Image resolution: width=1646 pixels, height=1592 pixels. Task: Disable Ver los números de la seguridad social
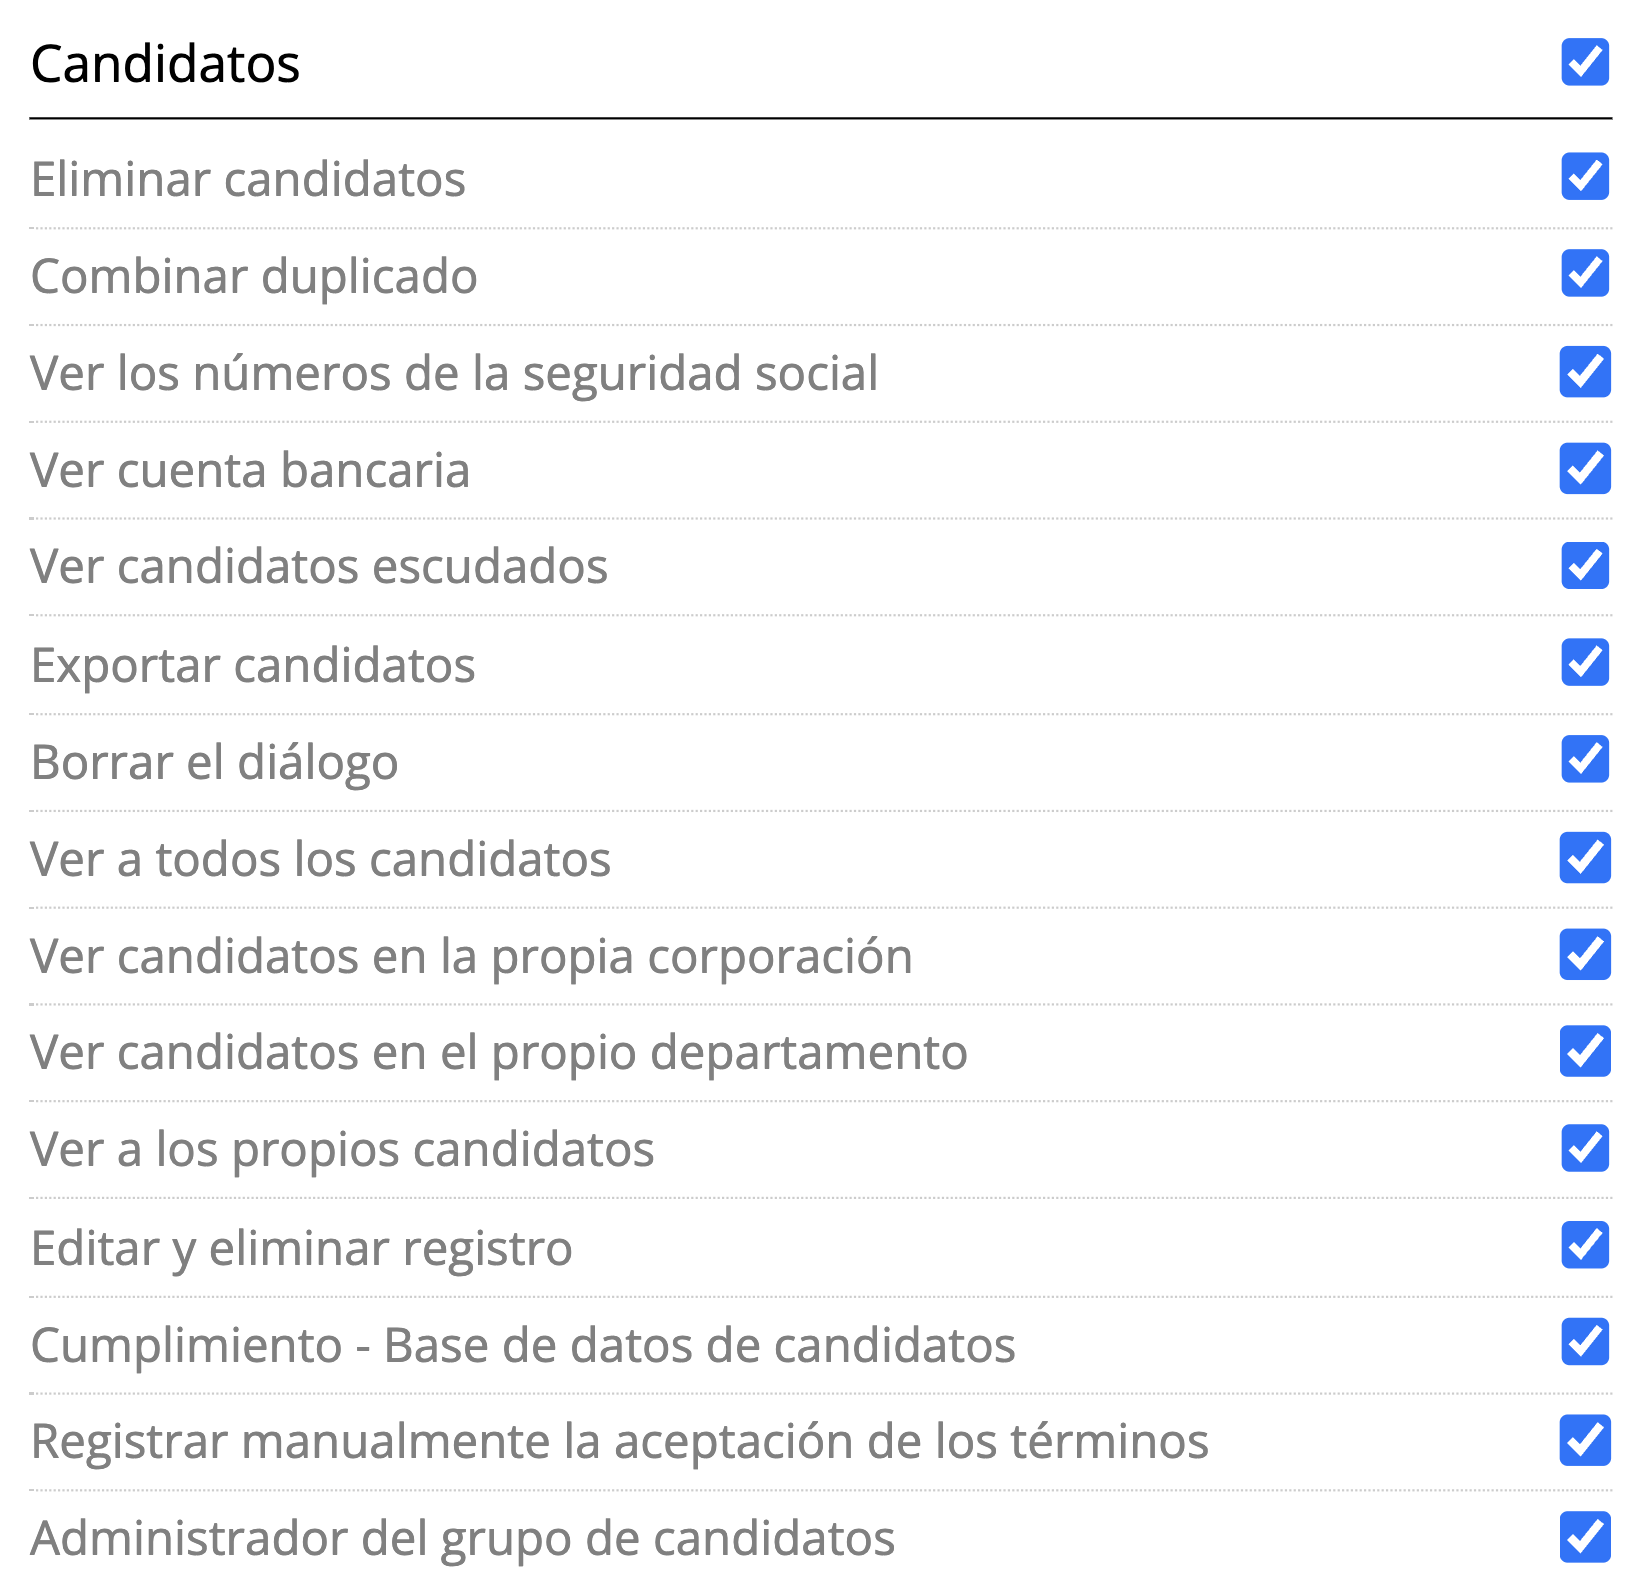click(x=1584, y=371)
